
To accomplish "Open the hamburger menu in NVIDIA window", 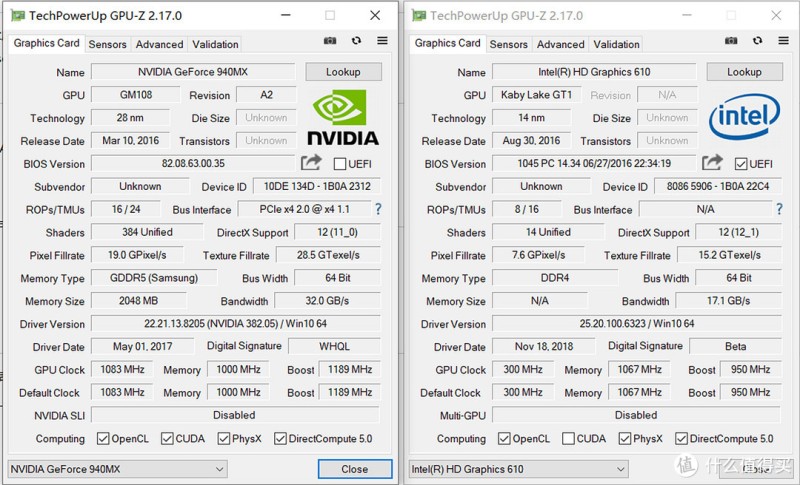I will [382, 40].
